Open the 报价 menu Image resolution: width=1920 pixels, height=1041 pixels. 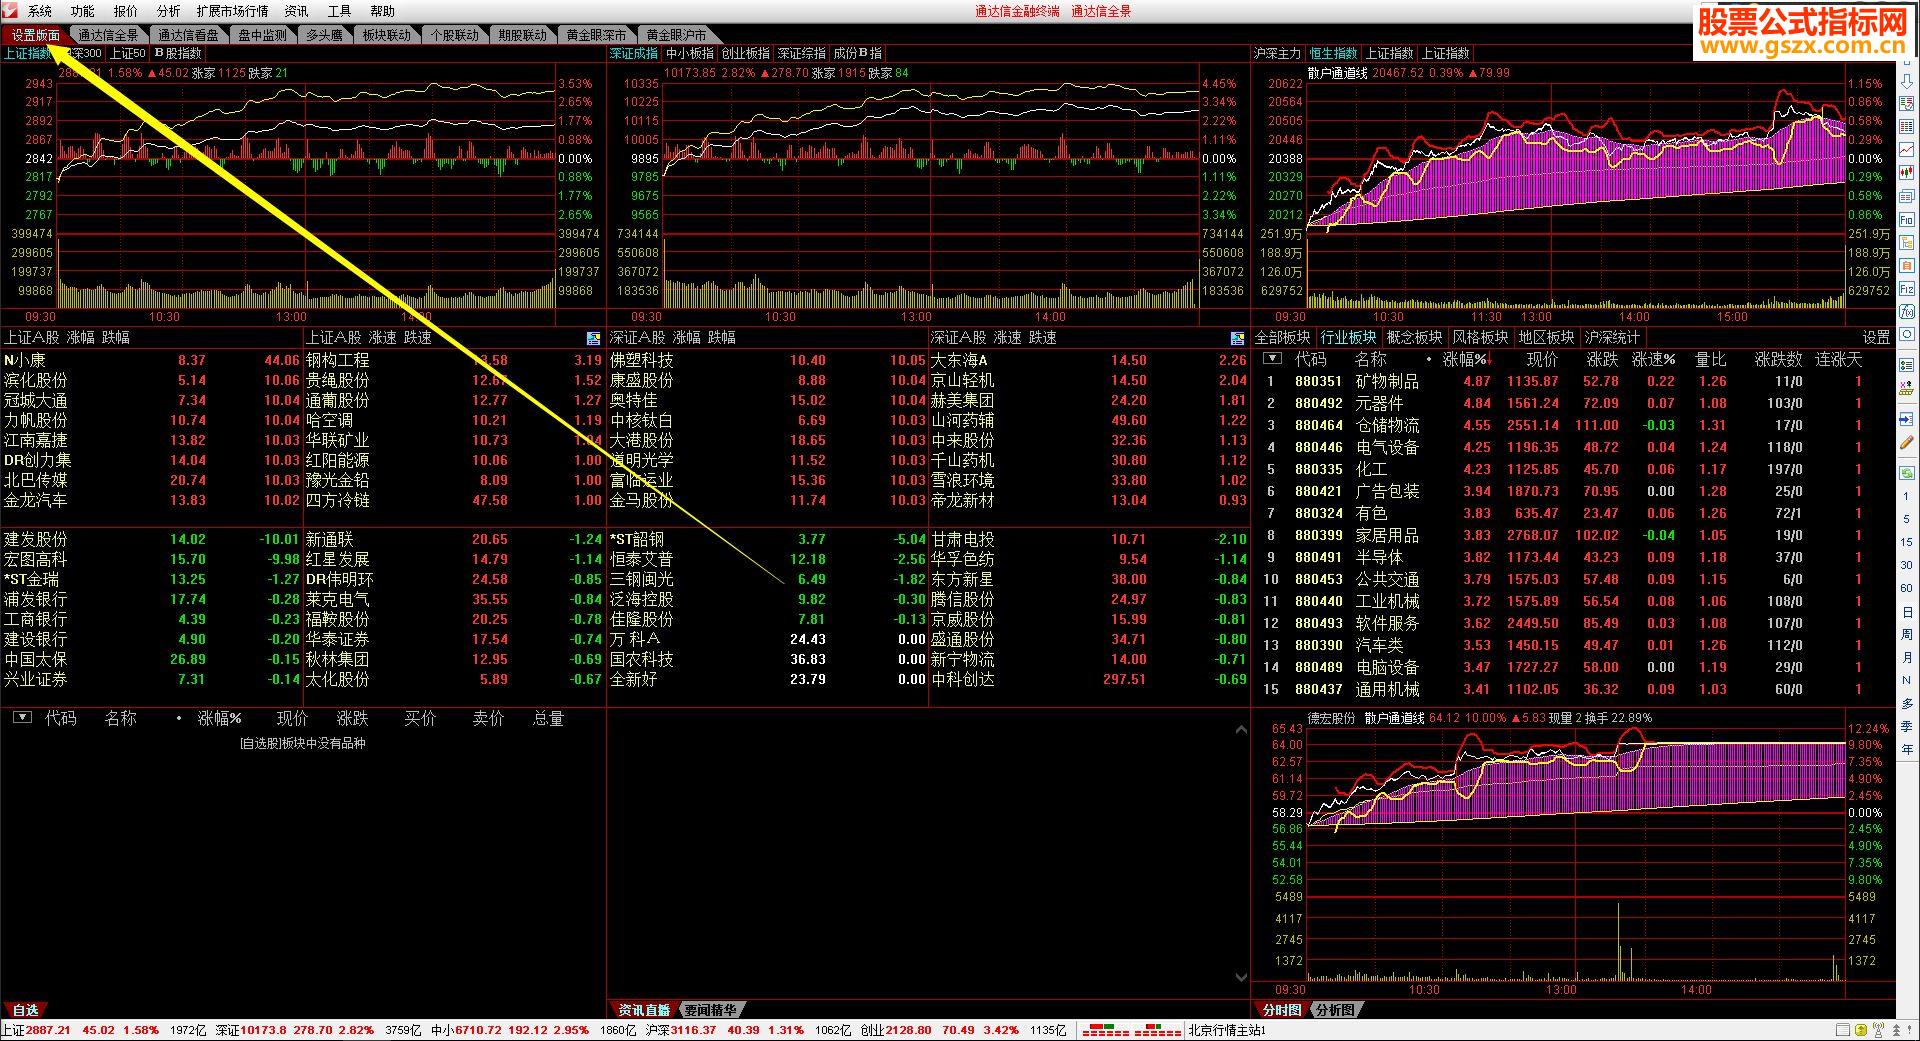pos(126,11)
